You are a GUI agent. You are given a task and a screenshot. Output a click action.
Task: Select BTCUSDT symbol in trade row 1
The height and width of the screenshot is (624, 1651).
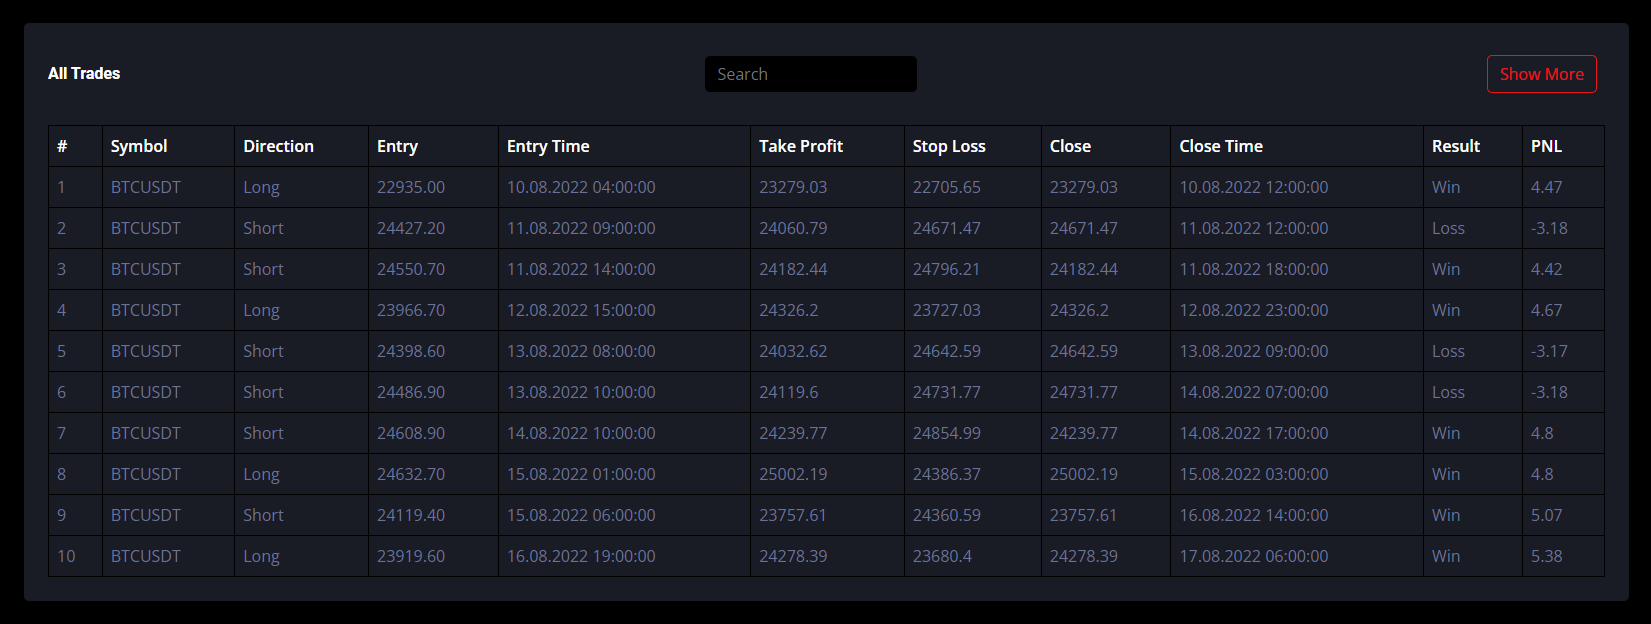(x=146, y=187)
